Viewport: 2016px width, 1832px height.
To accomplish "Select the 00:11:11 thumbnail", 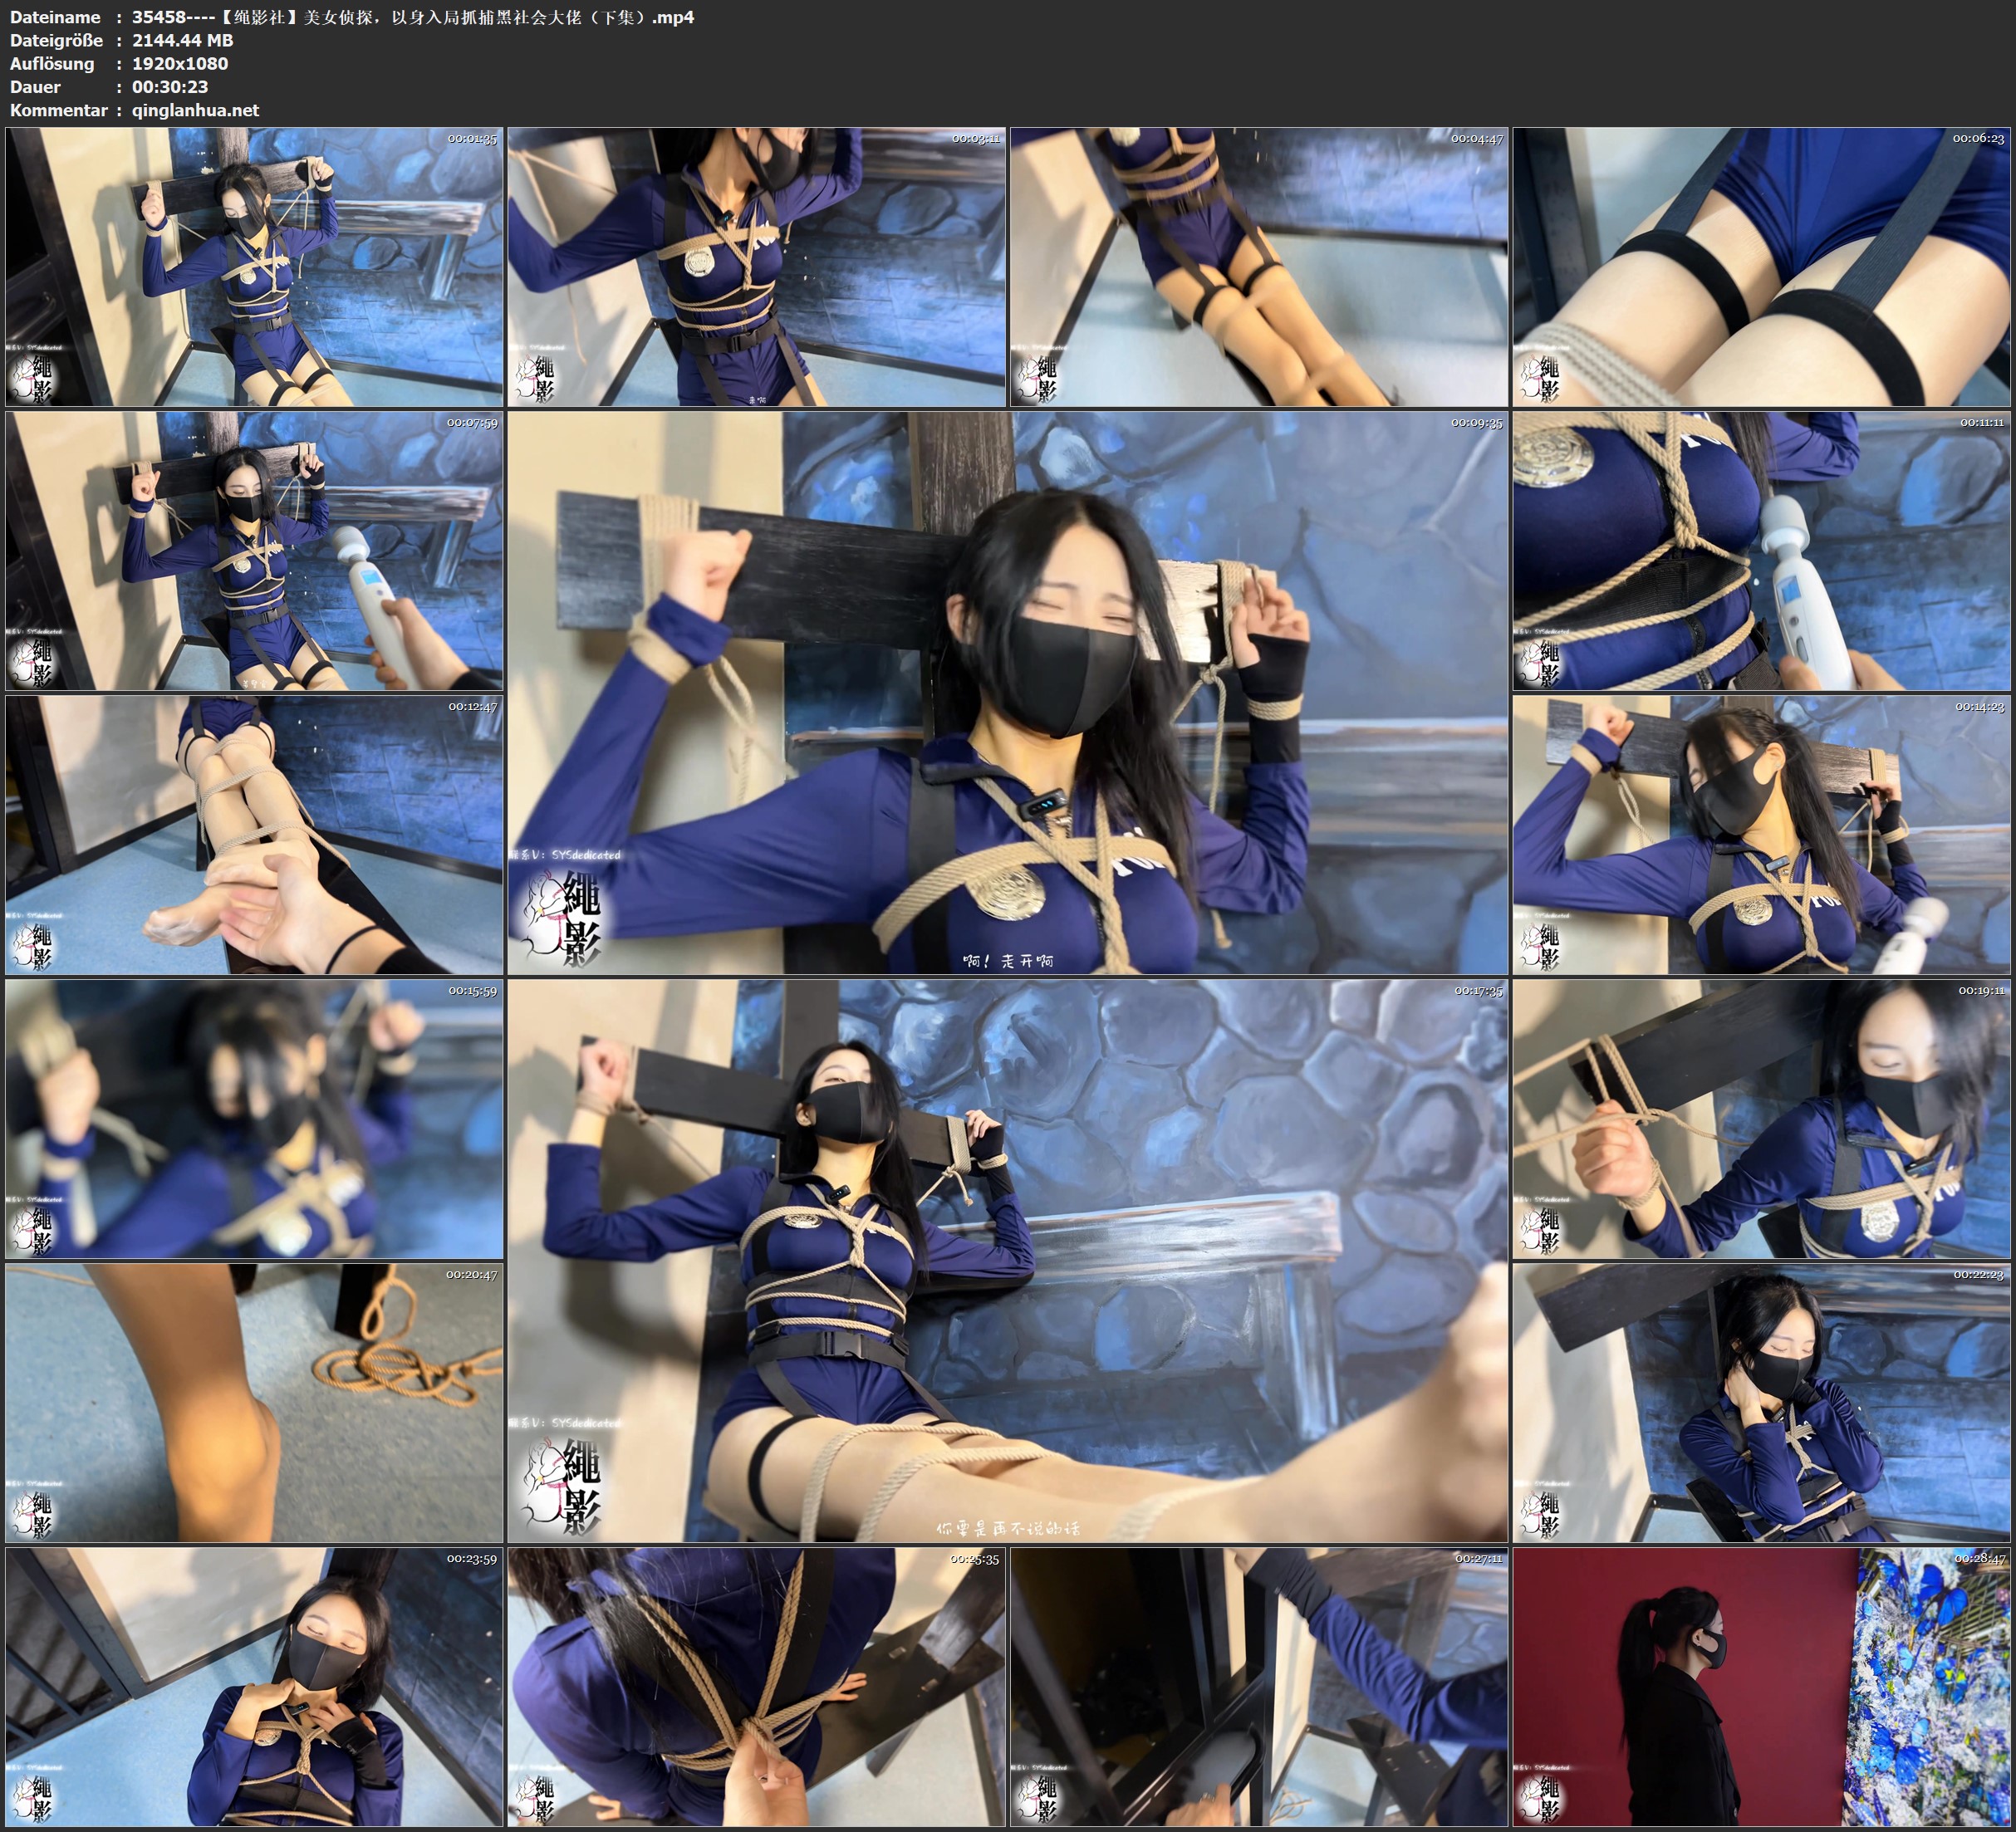I will [1761, 550].
